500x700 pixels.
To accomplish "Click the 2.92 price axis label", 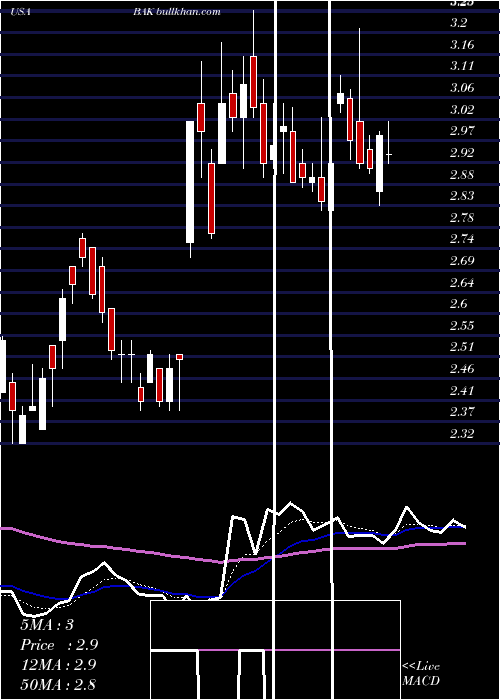I will click(462, 153).
